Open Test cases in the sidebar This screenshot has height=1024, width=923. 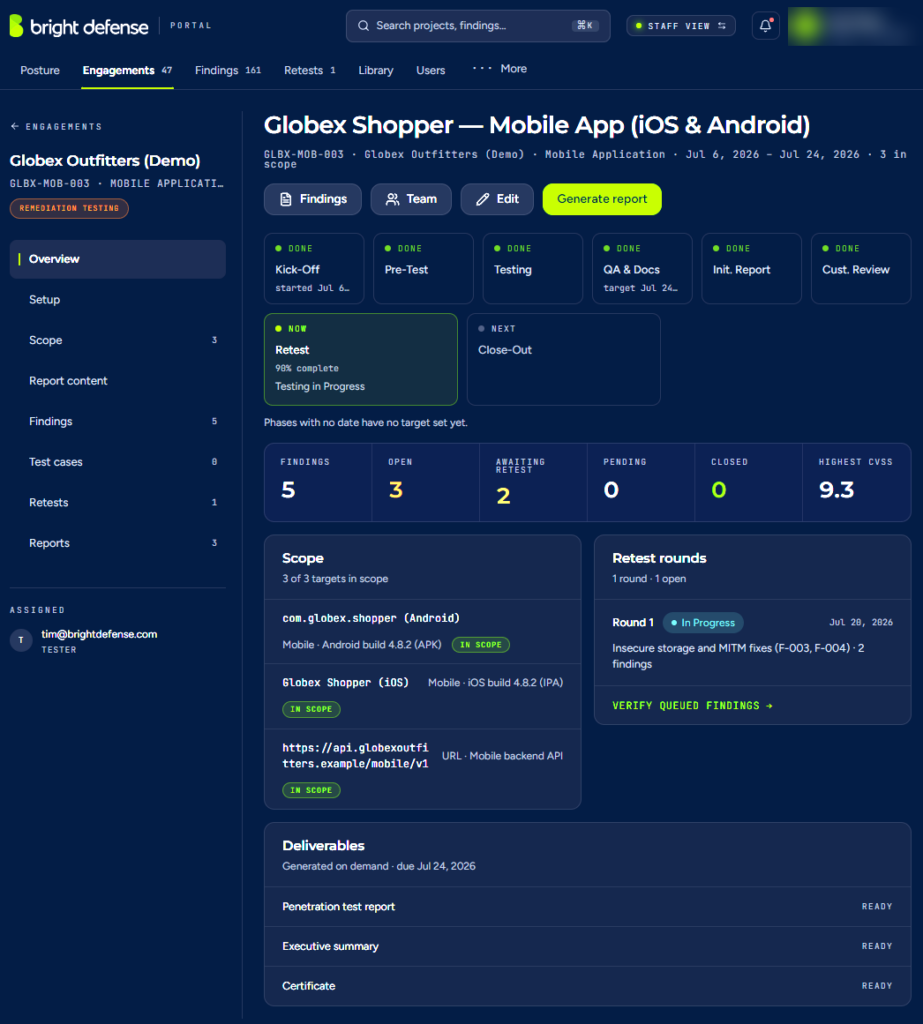[x=118, y=462]
